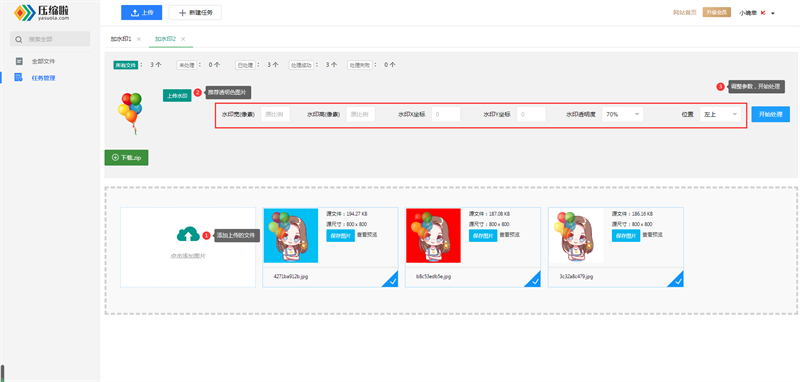
Task: Click the green 下载.zip button
Action: 127,158
